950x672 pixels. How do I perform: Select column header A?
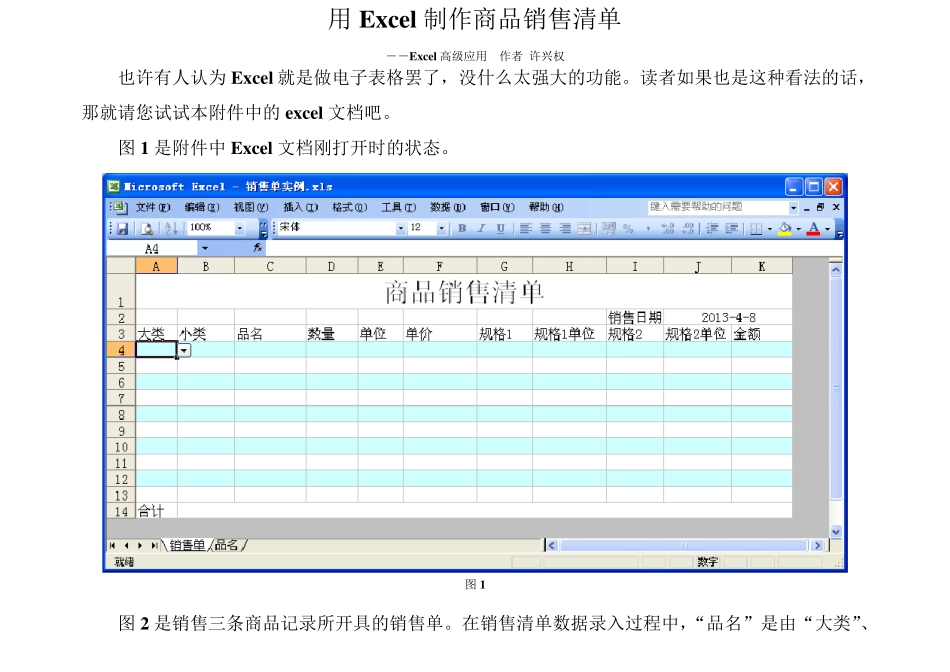pyautogui.click(x=156, y=267)
